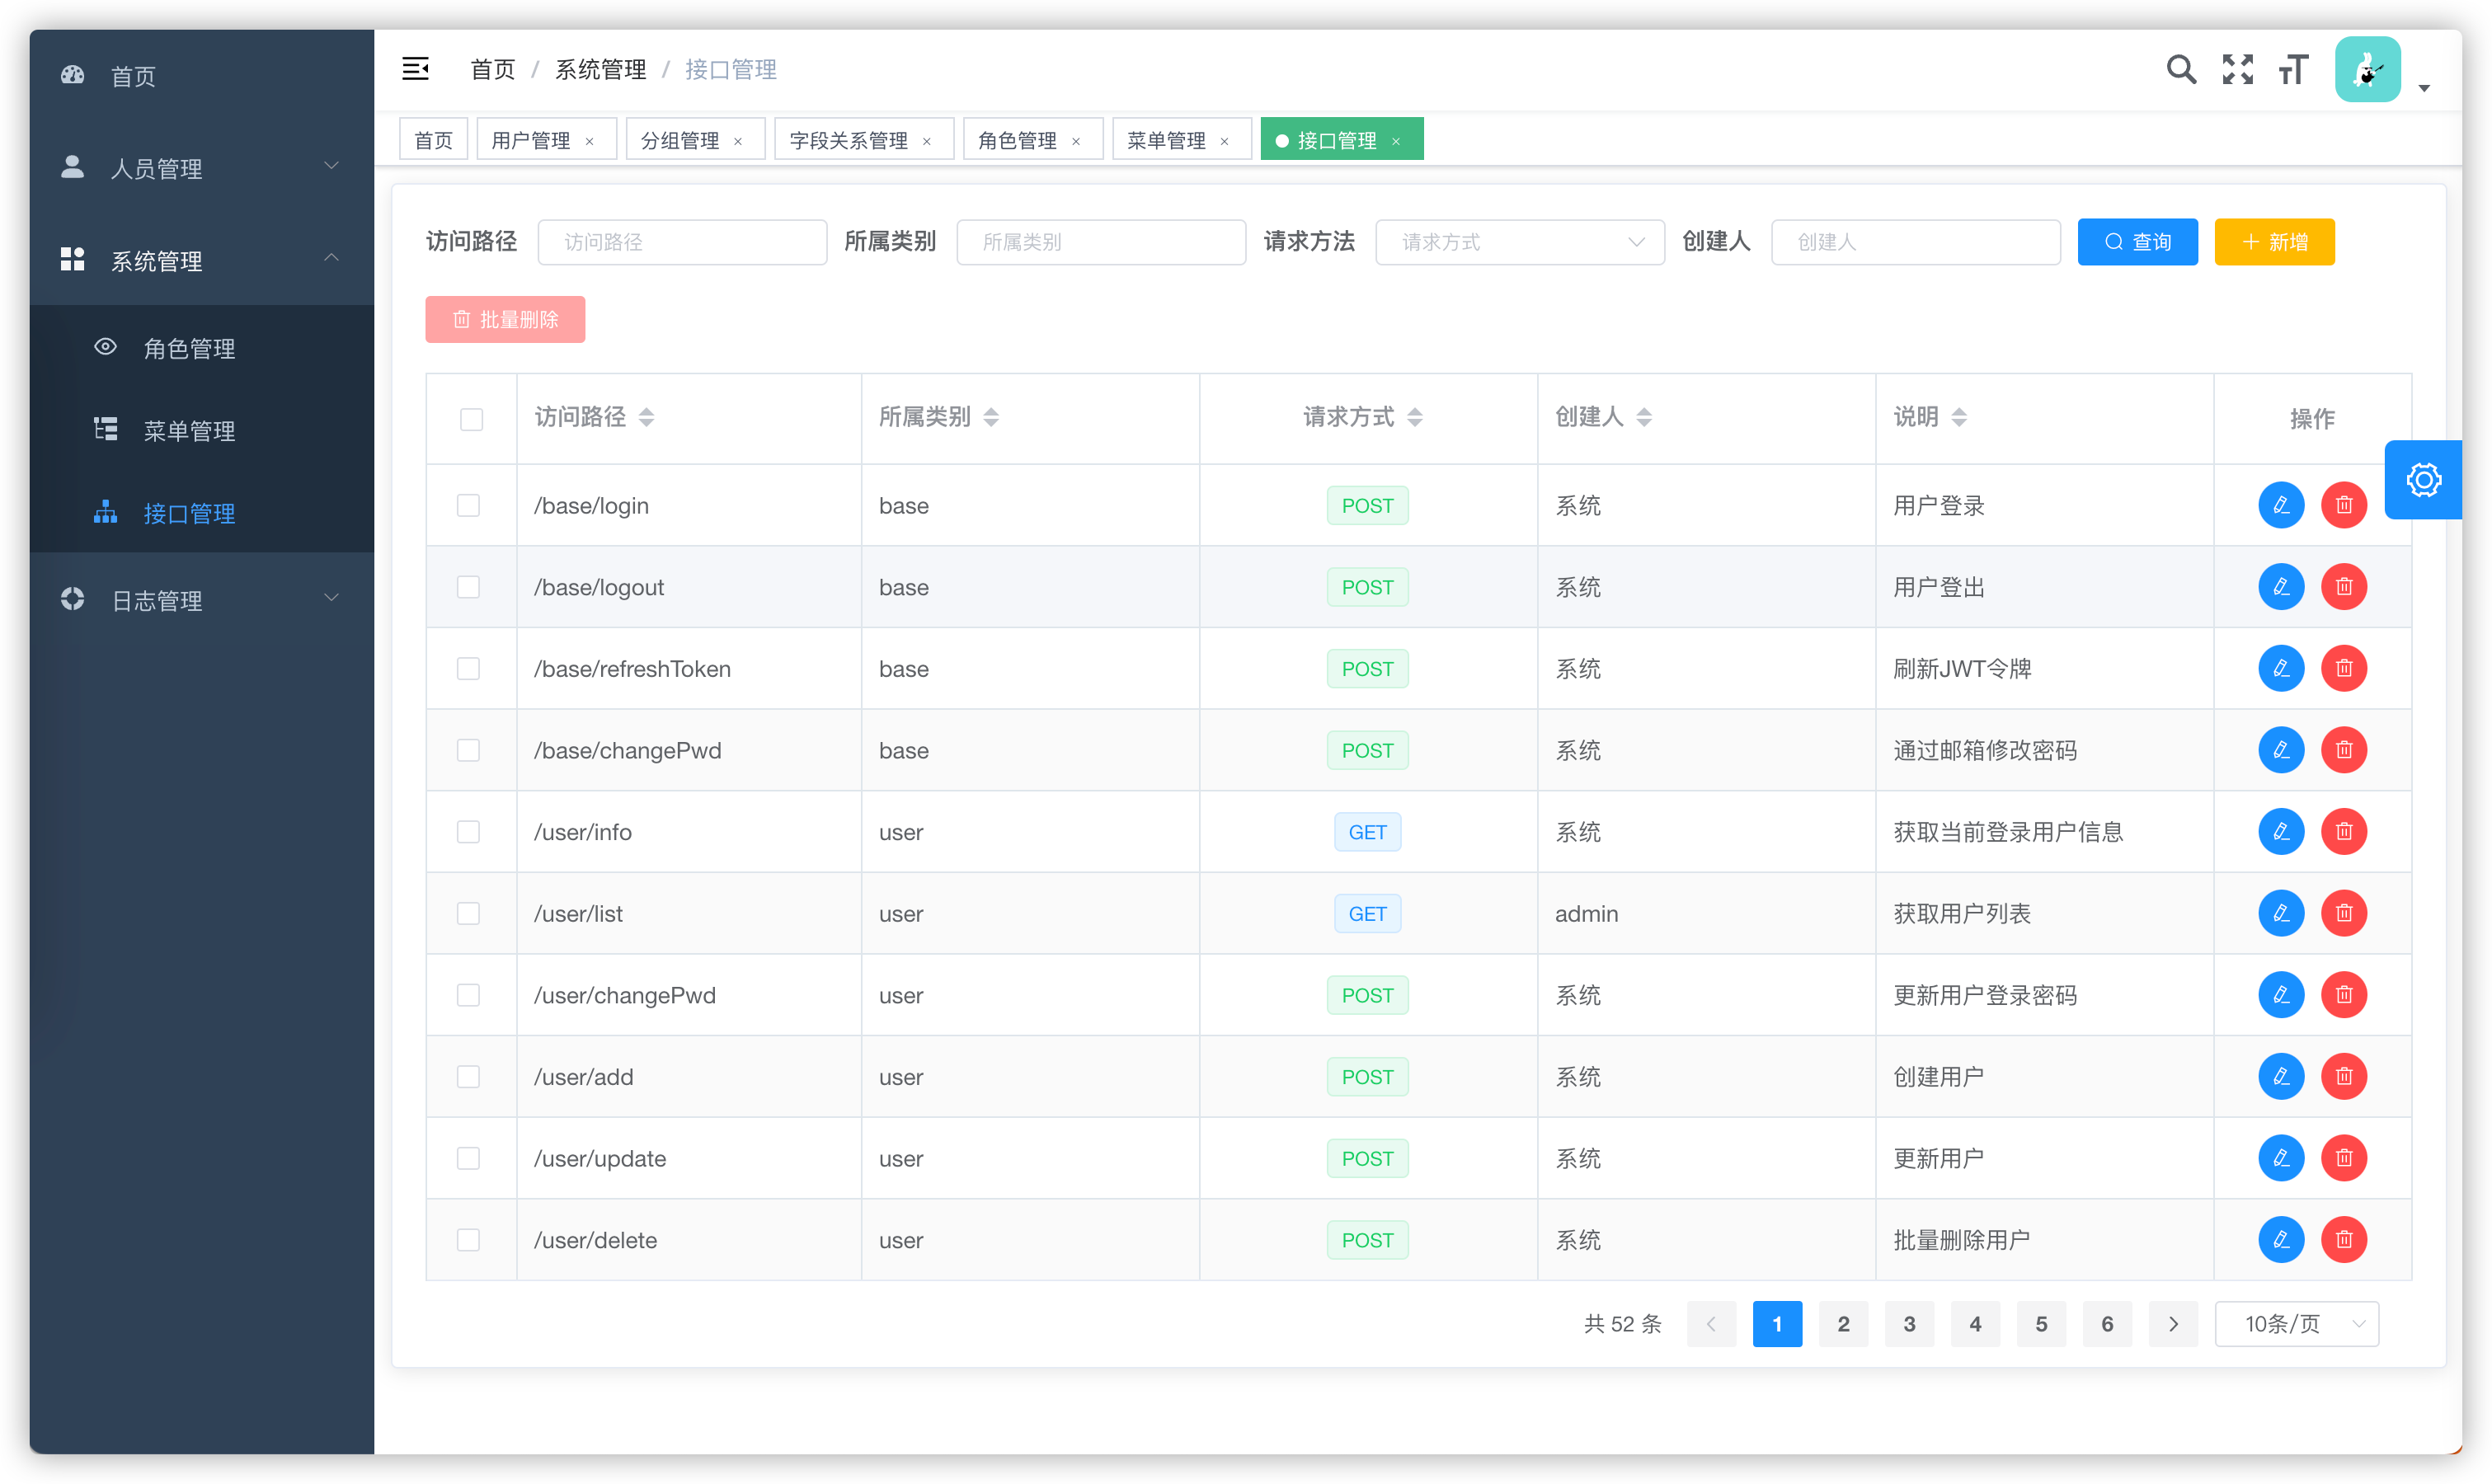Delete the /user/delete row
Viewport: 2492px width, 1484px height.
pos(2343,1240)
